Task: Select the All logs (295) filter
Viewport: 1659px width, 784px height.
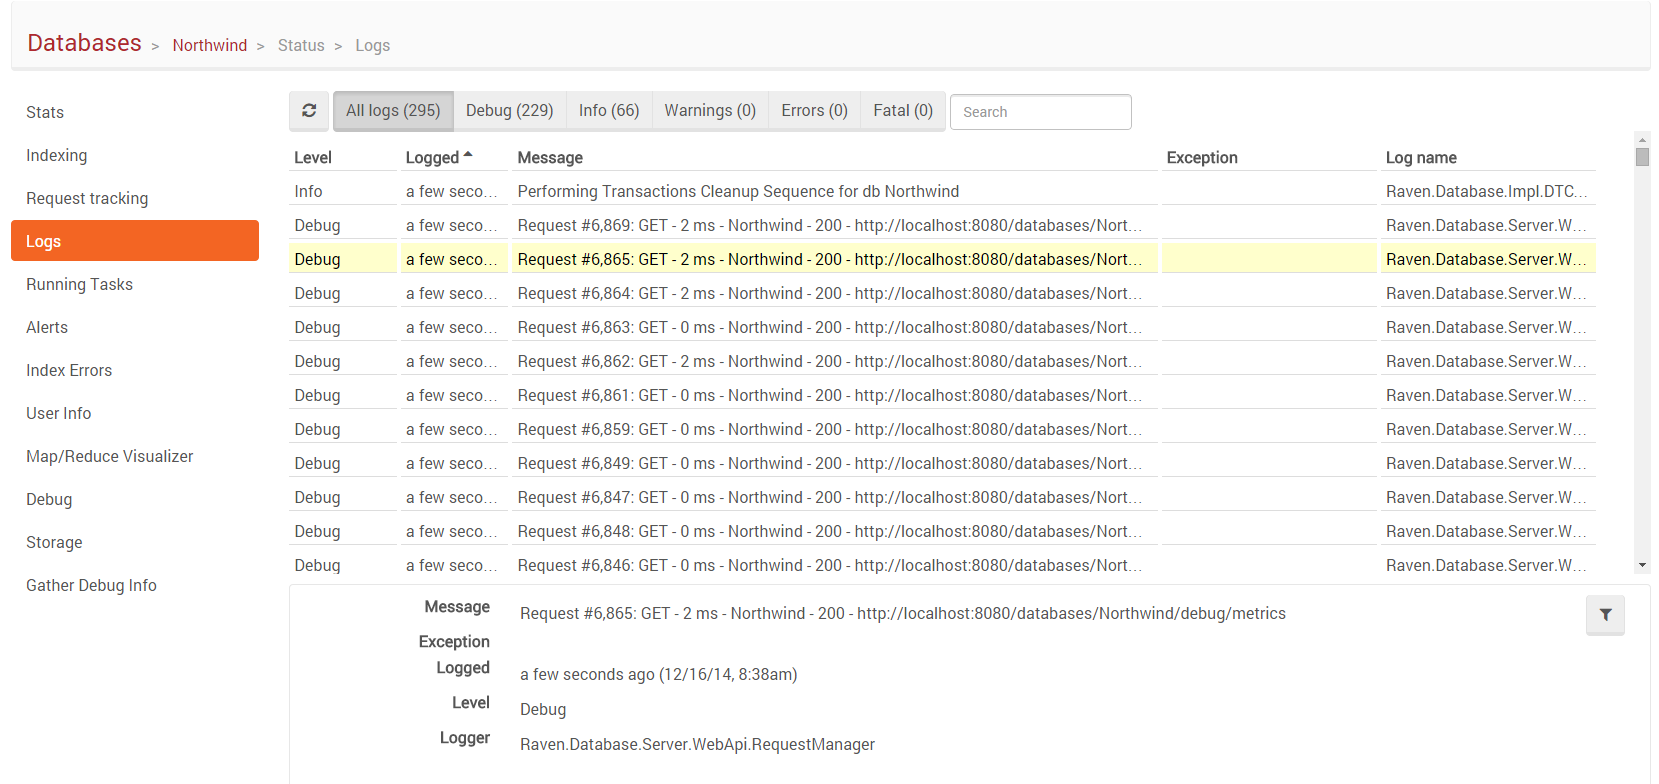Action: (x=393, y=111)
